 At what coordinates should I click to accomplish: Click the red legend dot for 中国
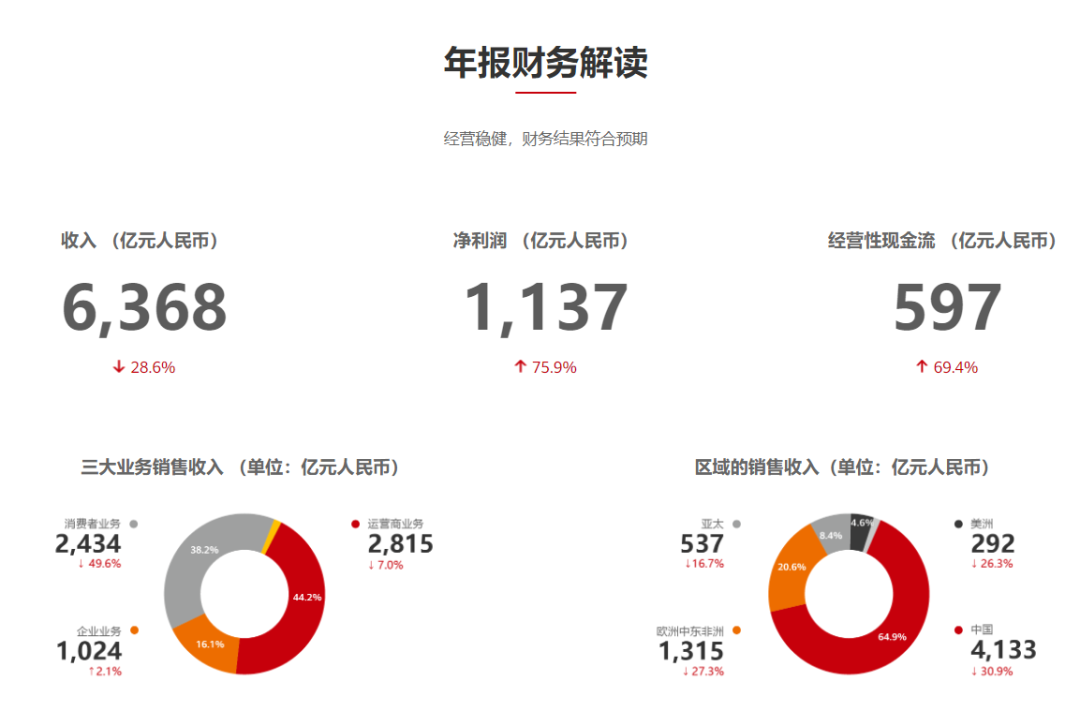point(958,630)
